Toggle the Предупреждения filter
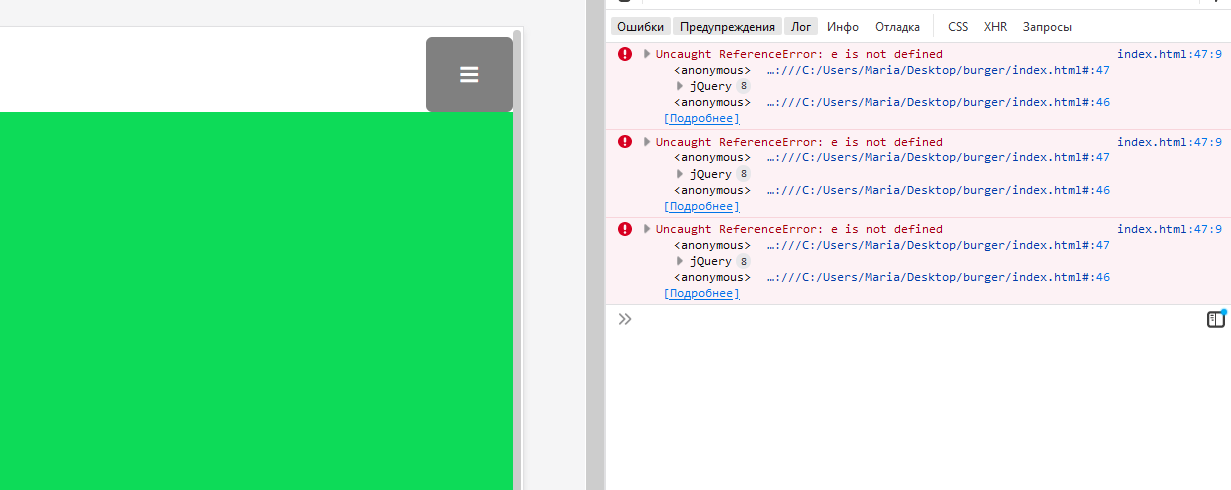The image size is (1231, 490). [727, 27]
